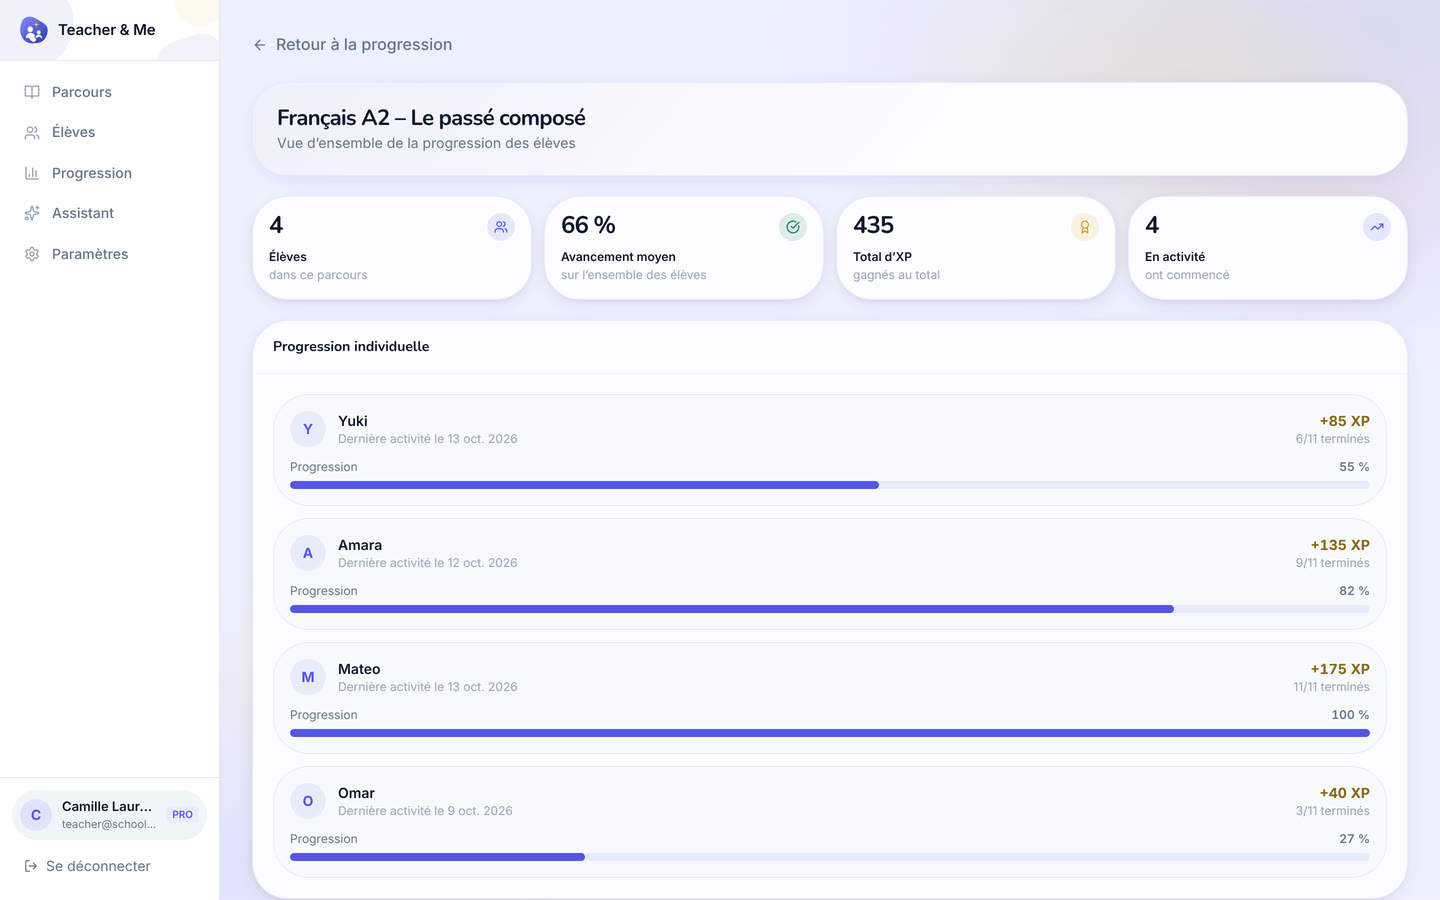
Task: Click the 435 total XP value
Action: point(873,225)
